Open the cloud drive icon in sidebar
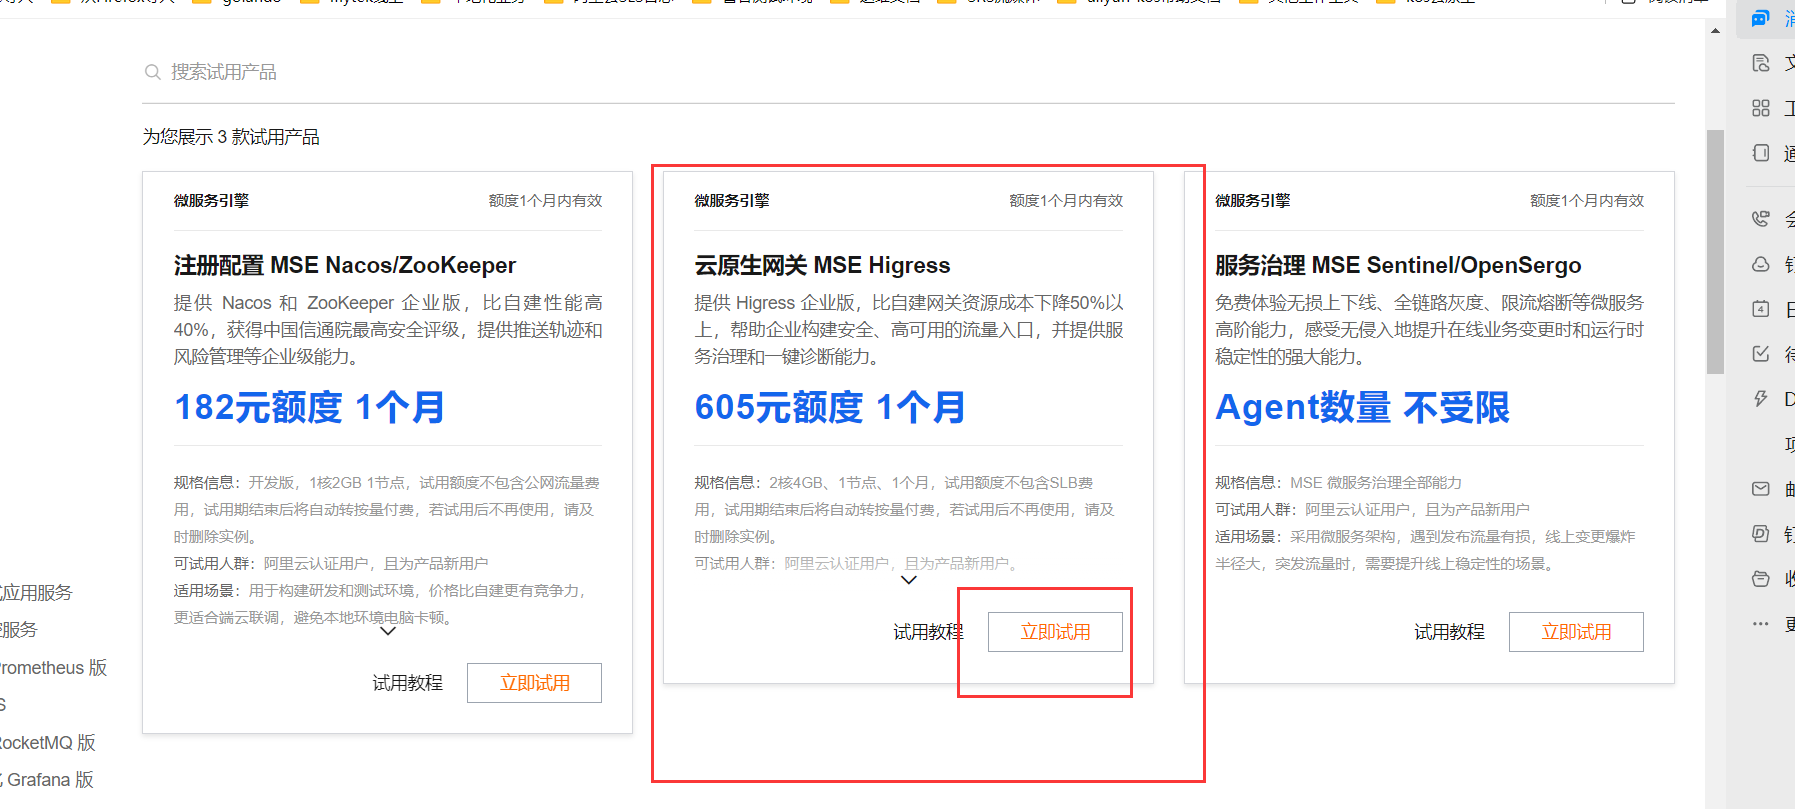This screenshot has width=1795, height=809. pos(1761,264)
